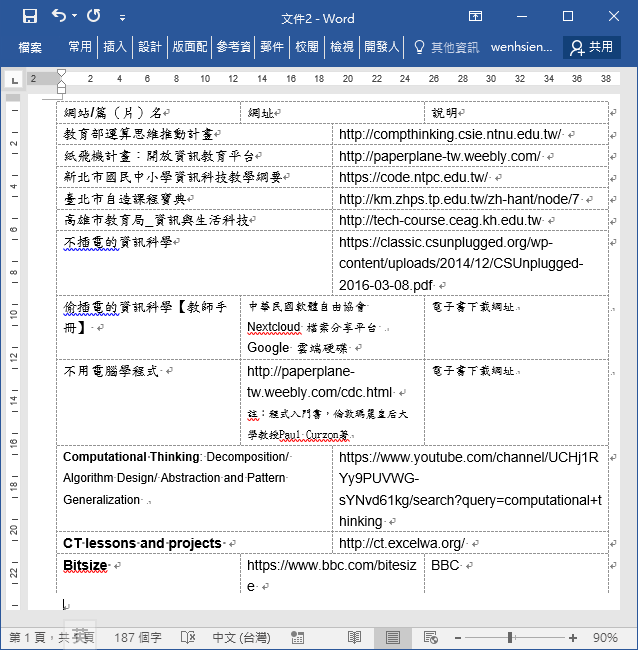The width and height of the screenshot is (638, 650).
Task: Click the Nextcloud 檔案分享平台 text
Action: click(x=312, y=327)
